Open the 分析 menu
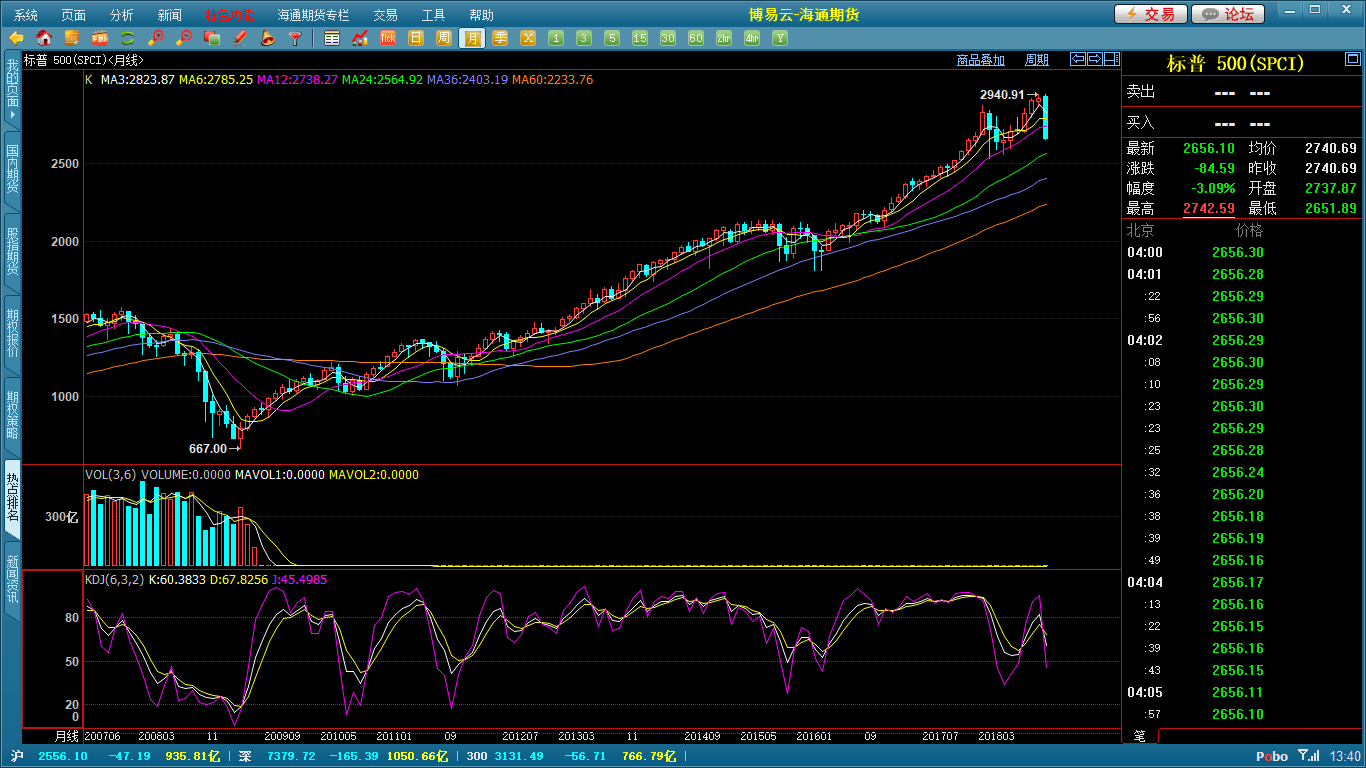Viewport: 1366px width, 768px height. click(x=121, y=15)
